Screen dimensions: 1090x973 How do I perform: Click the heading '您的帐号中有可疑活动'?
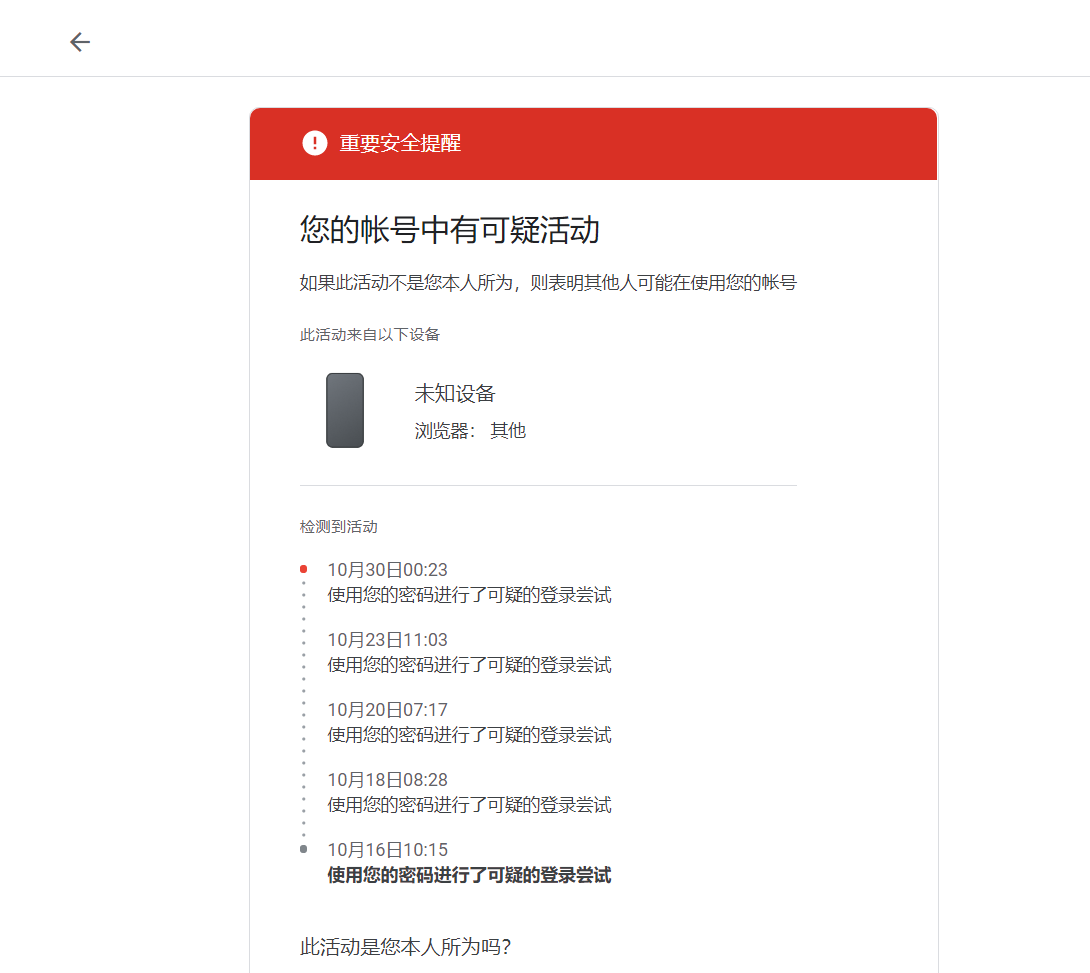450,229
